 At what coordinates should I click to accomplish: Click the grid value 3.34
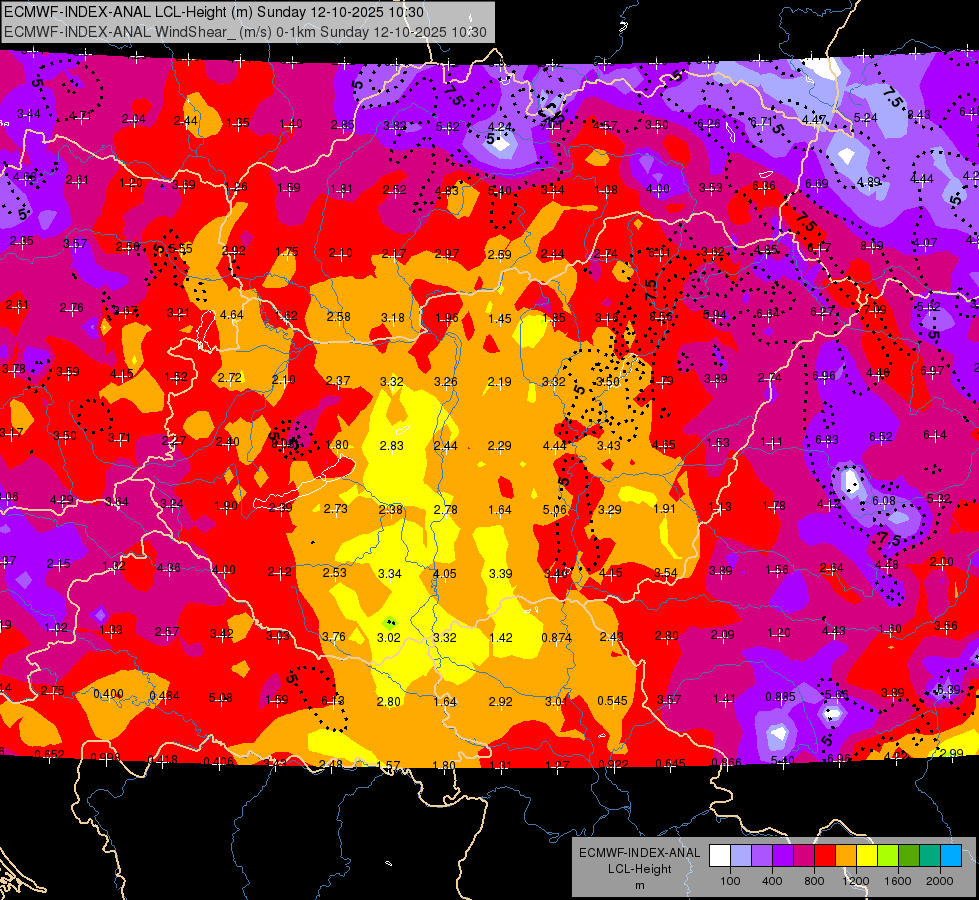click(390, 573)
